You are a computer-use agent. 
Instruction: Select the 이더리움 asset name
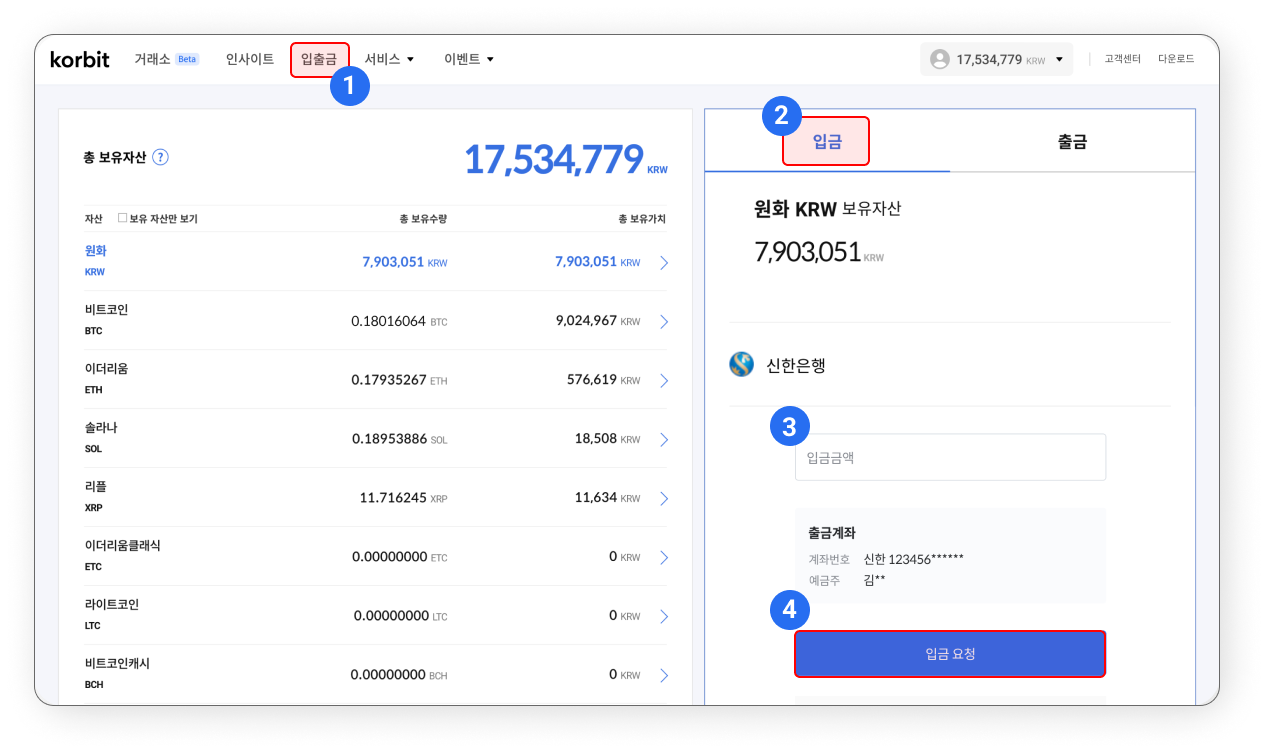tap(107, 369)
